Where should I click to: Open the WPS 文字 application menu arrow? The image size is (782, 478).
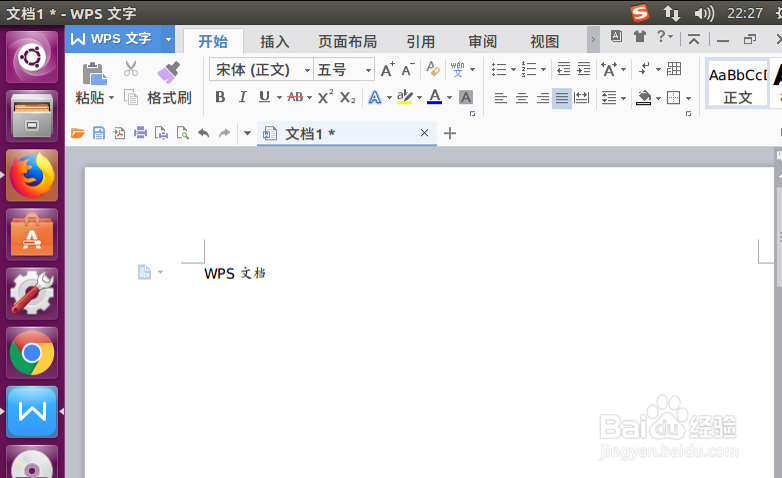(169, 39)
